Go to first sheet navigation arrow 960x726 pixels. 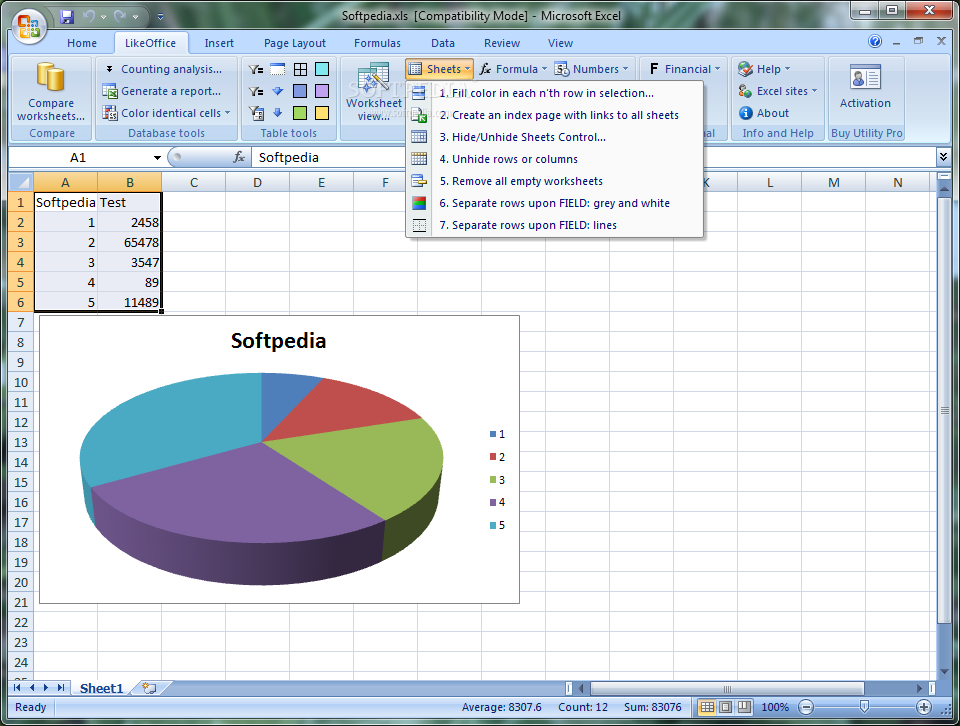(x=18, y=688)
